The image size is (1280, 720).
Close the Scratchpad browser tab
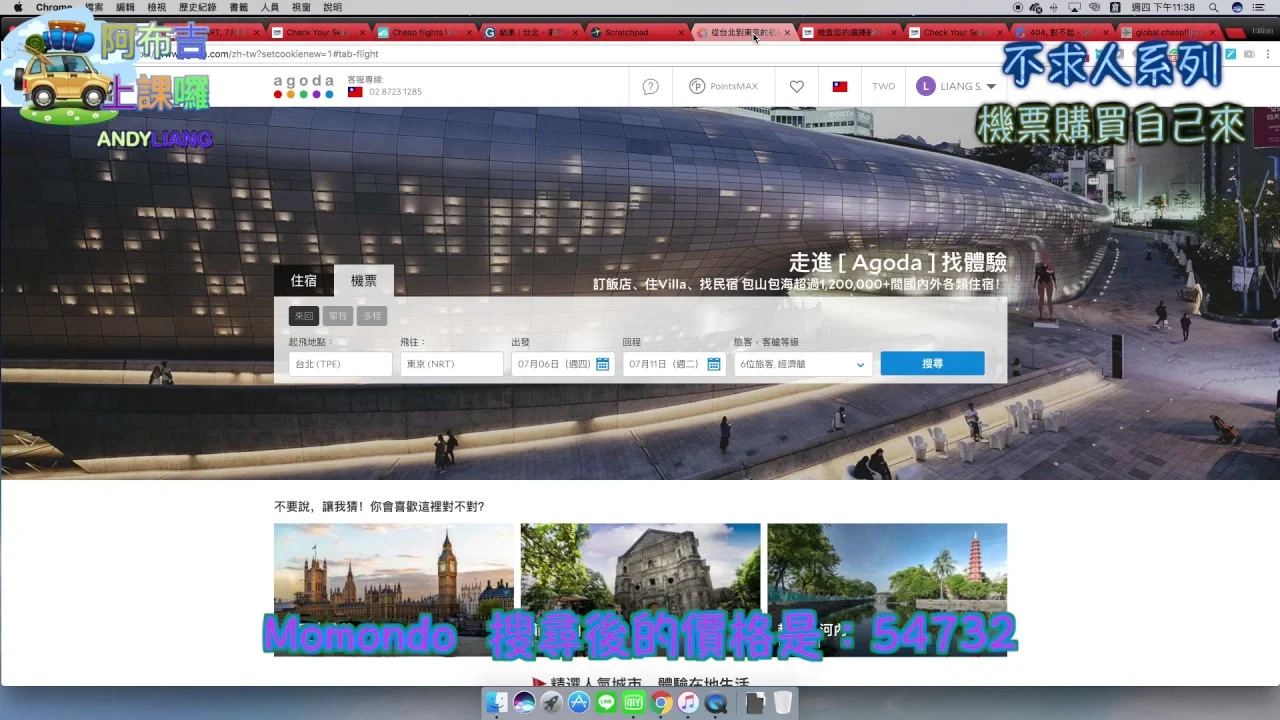(681, 33)
